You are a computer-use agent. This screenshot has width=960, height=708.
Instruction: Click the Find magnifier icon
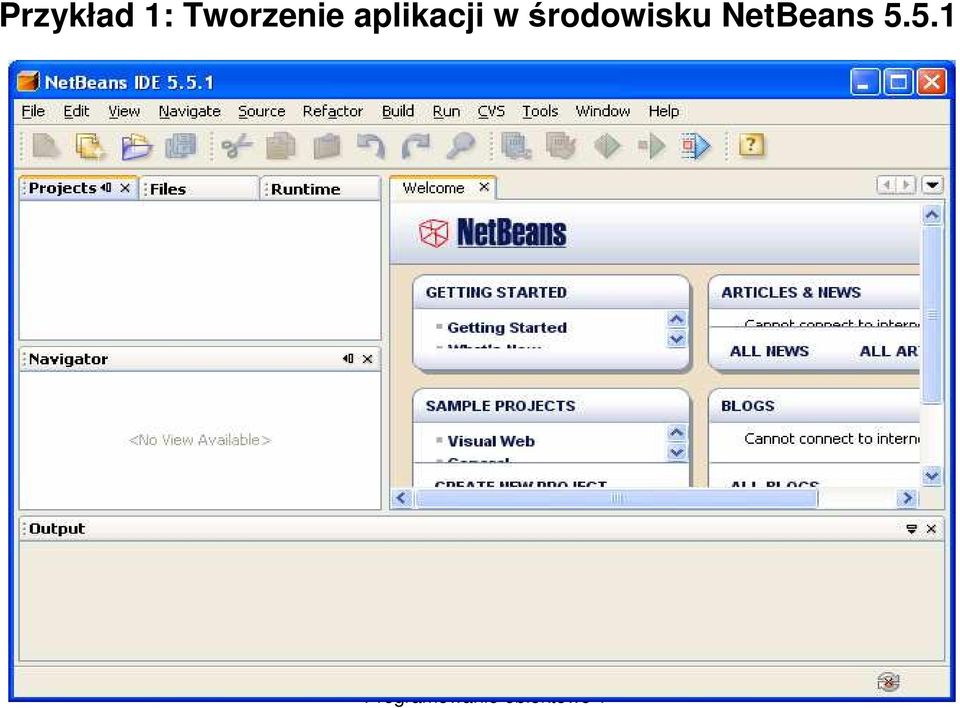click(x=460, y=147)
